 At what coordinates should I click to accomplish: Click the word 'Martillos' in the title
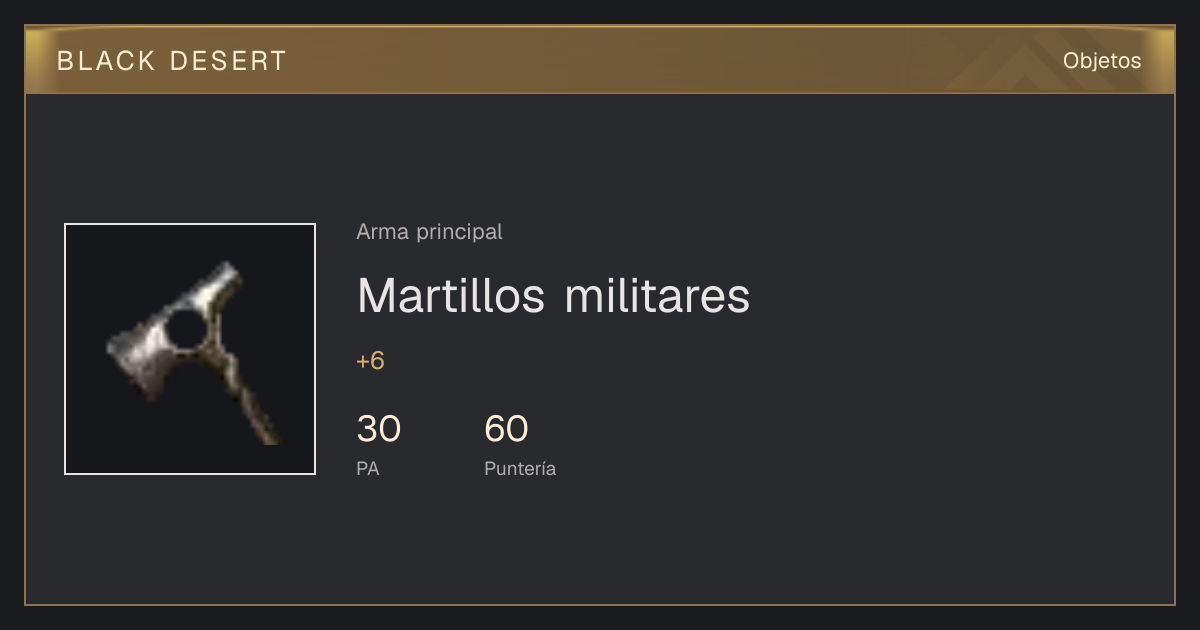tap(451, 295)
